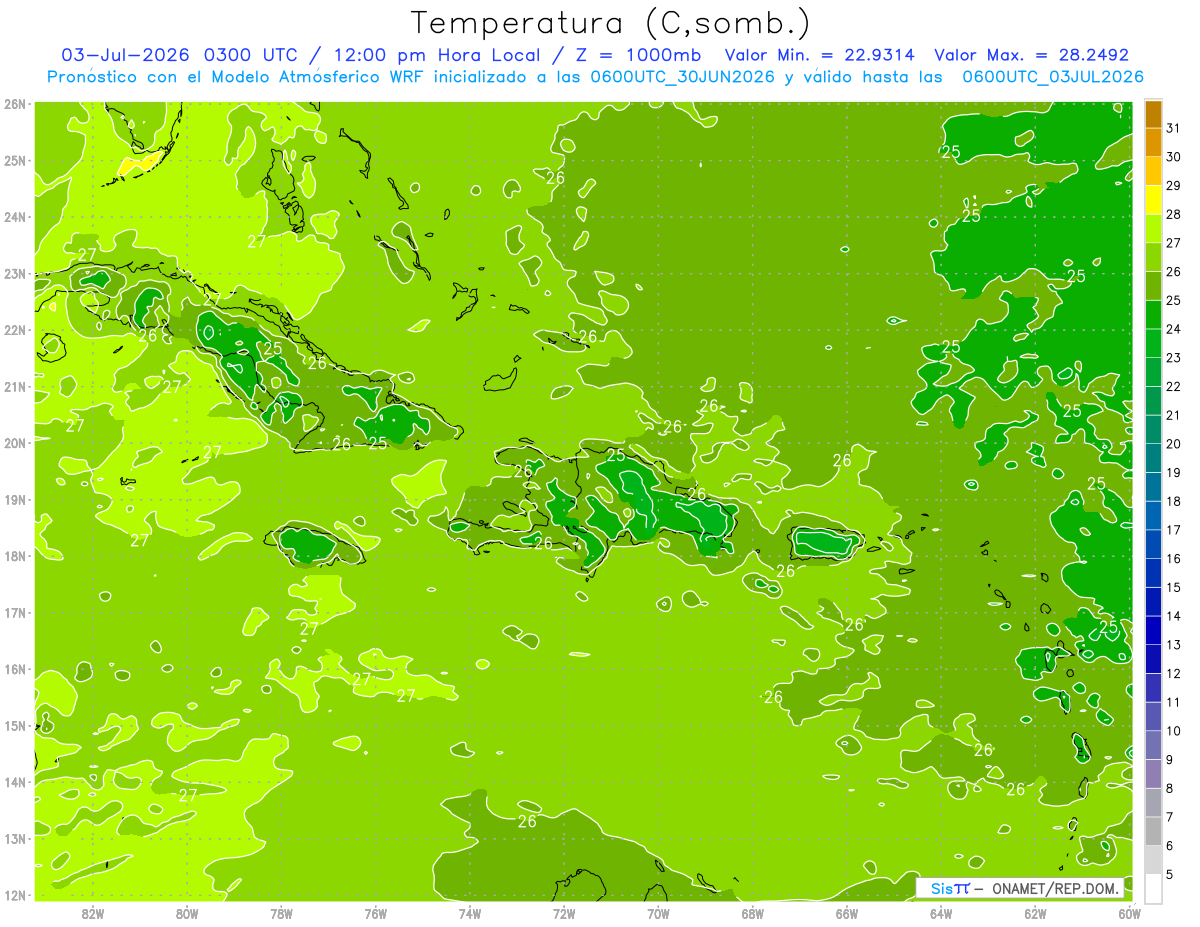The width and height of the screenshot is (1200, 927).
Task: Click the 23 label on the color scale
Action: click(x=1174, y=358)
